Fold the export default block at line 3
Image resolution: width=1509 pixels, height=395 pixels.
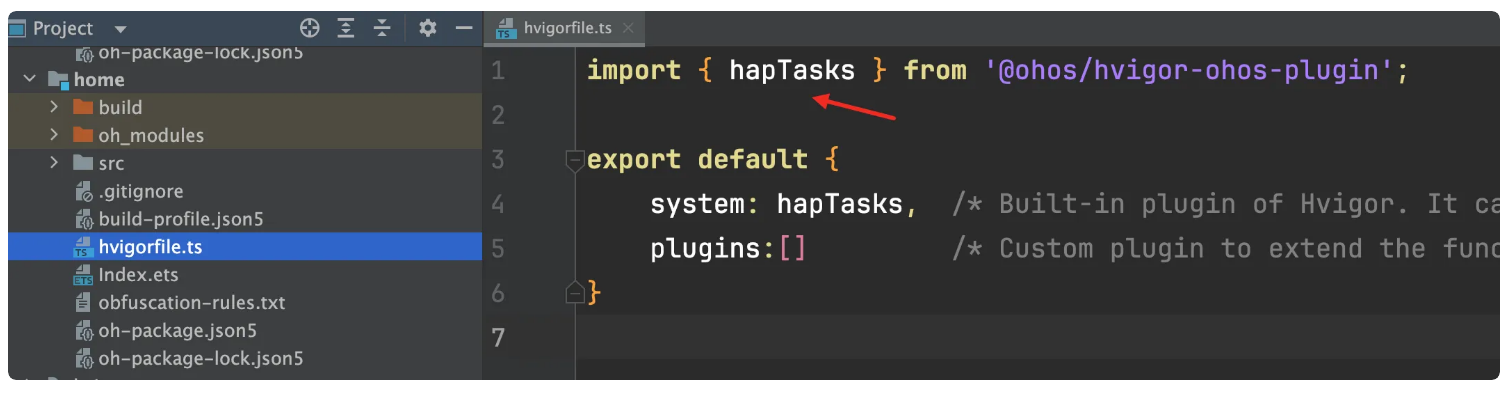click(574, 160)
